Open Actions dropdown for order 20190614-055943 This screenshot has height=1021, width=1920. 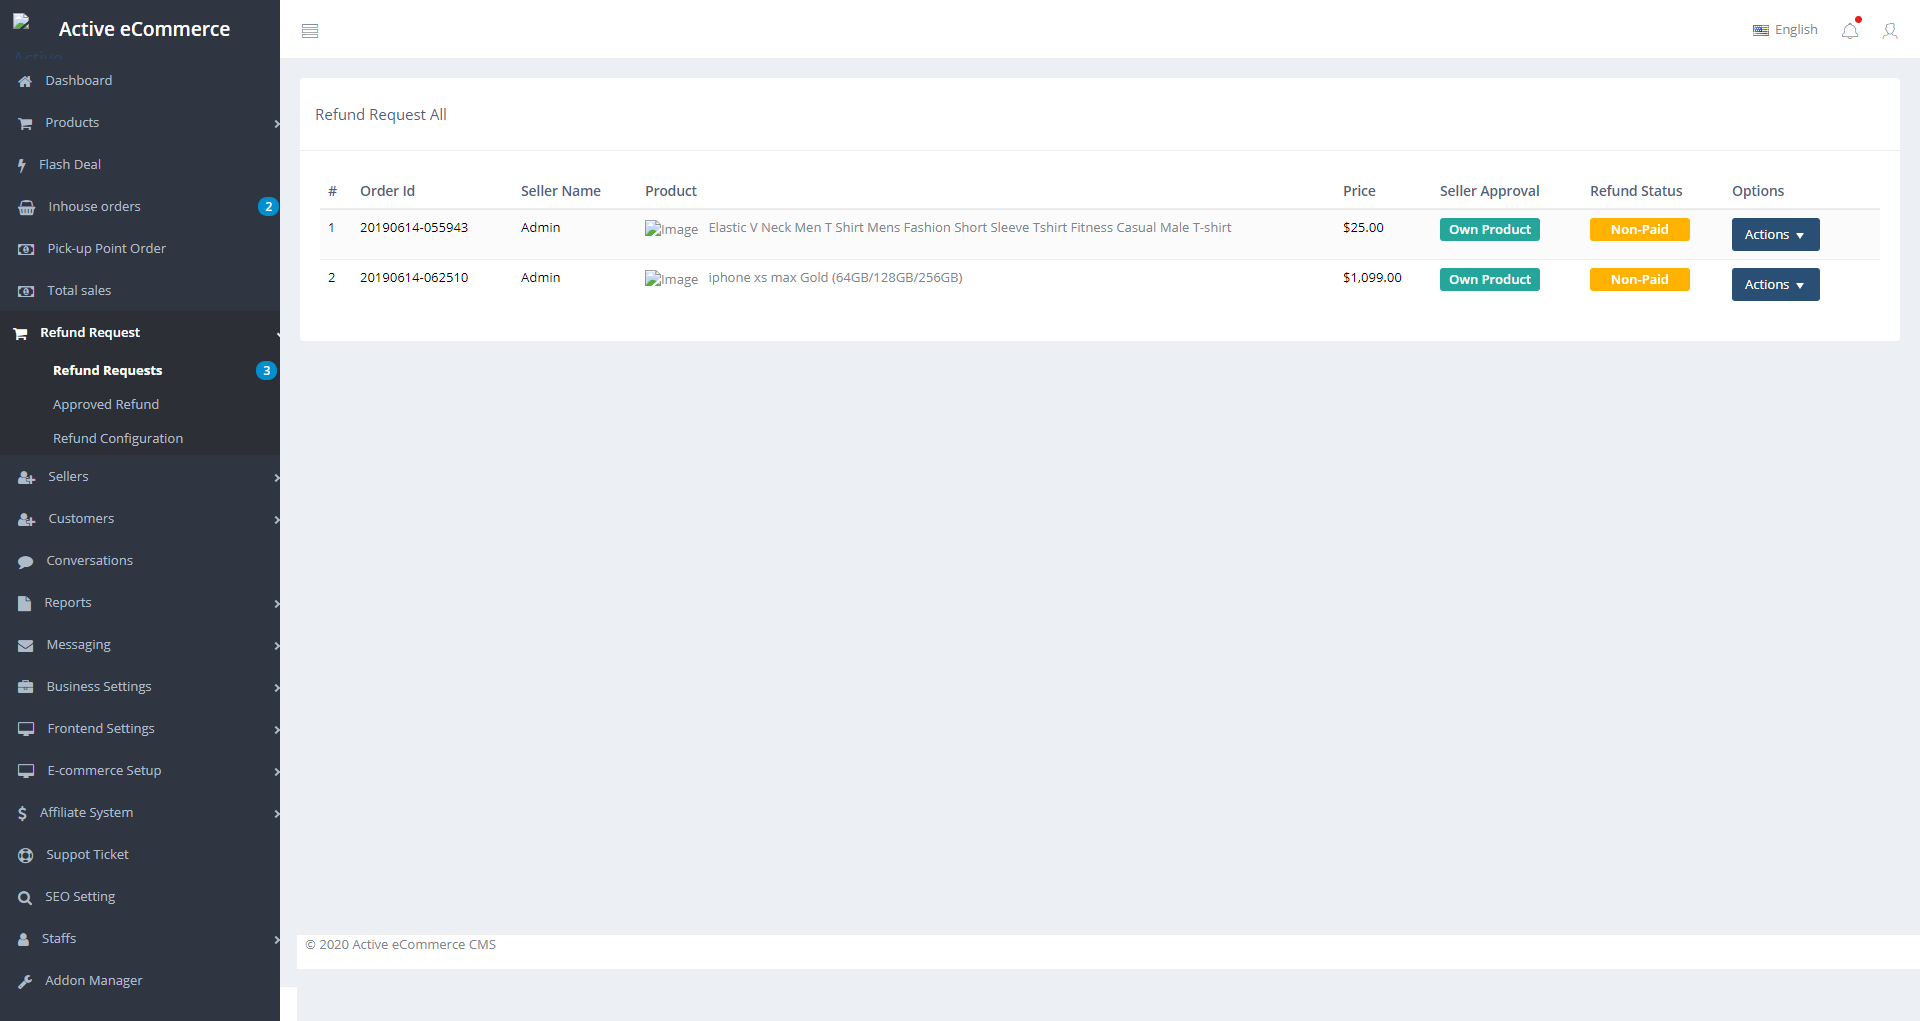(x=1775, y=235)
